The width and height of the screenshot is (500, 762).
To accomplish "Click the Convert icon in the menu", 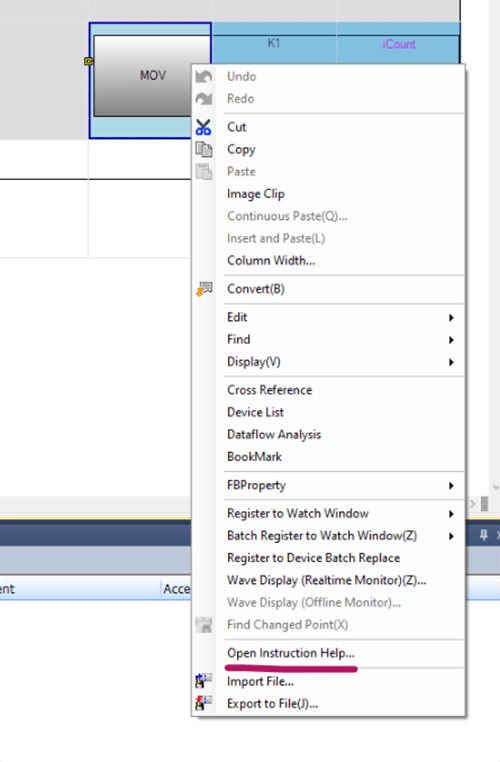I will point(204,289).
